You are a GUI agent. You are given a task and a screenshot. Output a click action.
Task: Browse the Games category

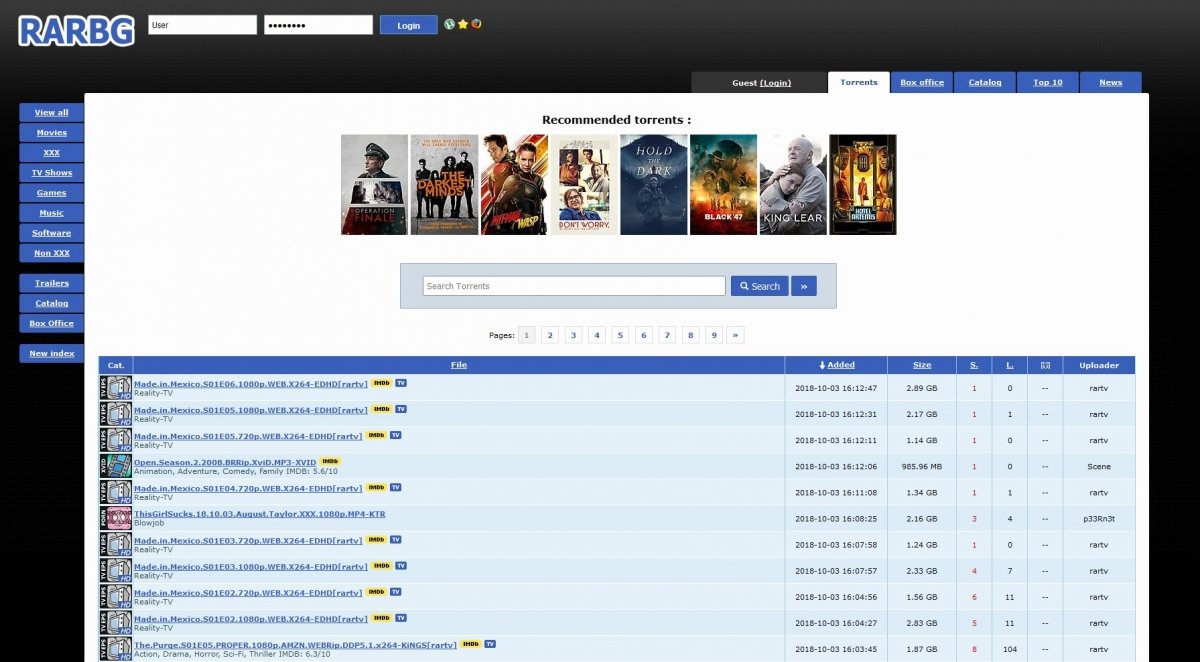[x=51, y=193]
